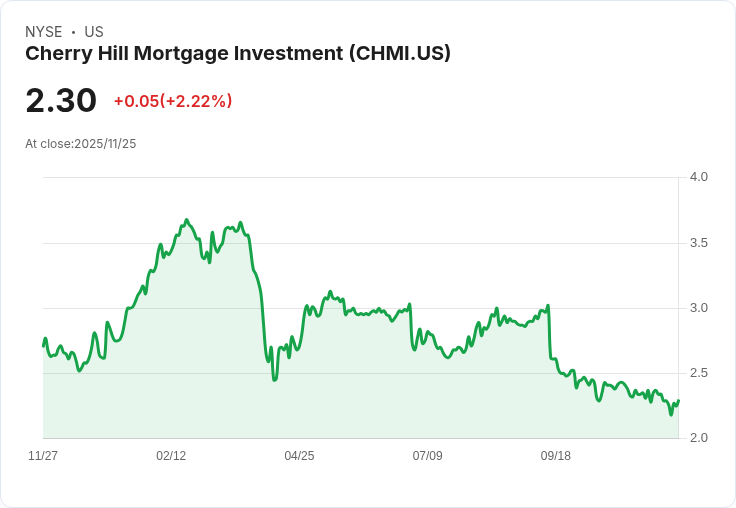Viewport: 736px width, 508px height.
Task: Click the 2.30 current price
Action: tap(61, 101)
